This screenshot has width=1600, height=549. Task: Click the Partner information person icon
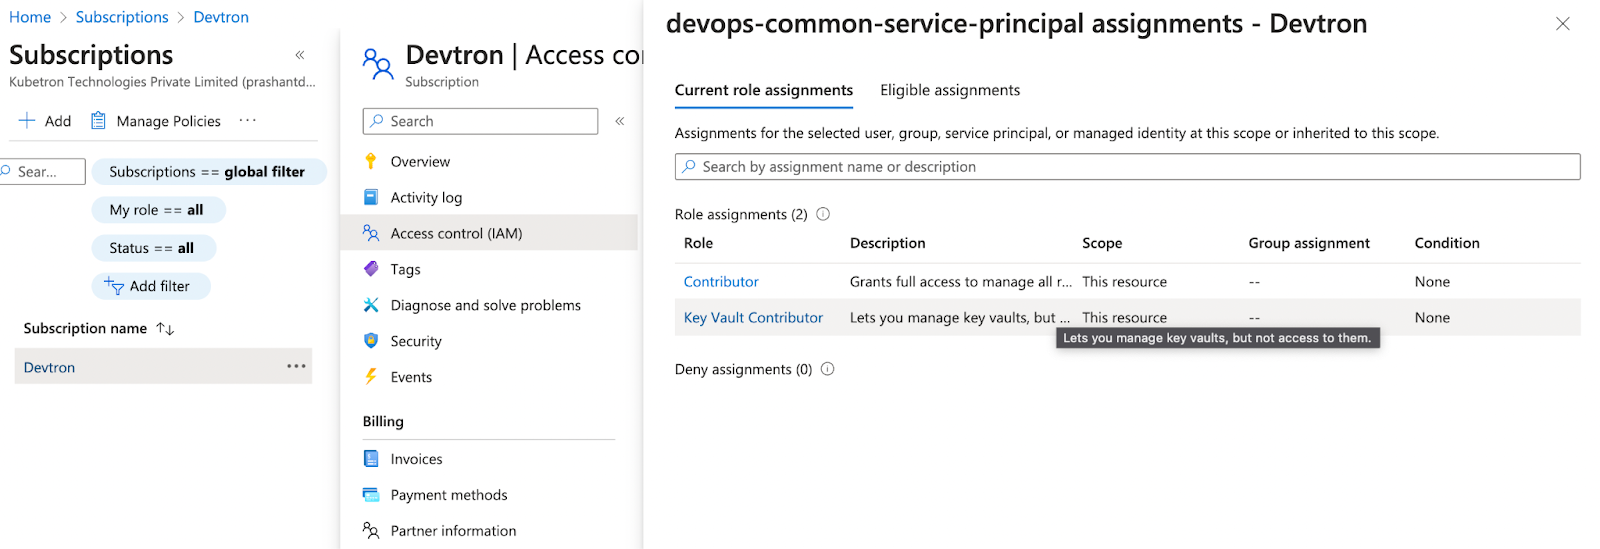371,531
